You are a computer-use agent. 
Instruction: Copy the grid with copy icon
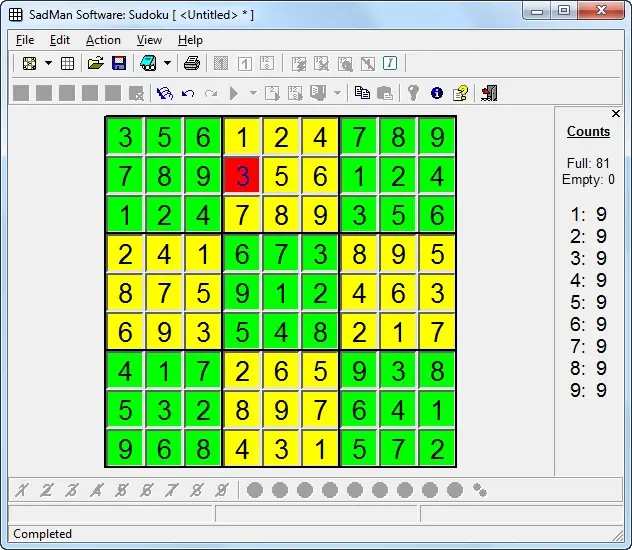(362, 93)
